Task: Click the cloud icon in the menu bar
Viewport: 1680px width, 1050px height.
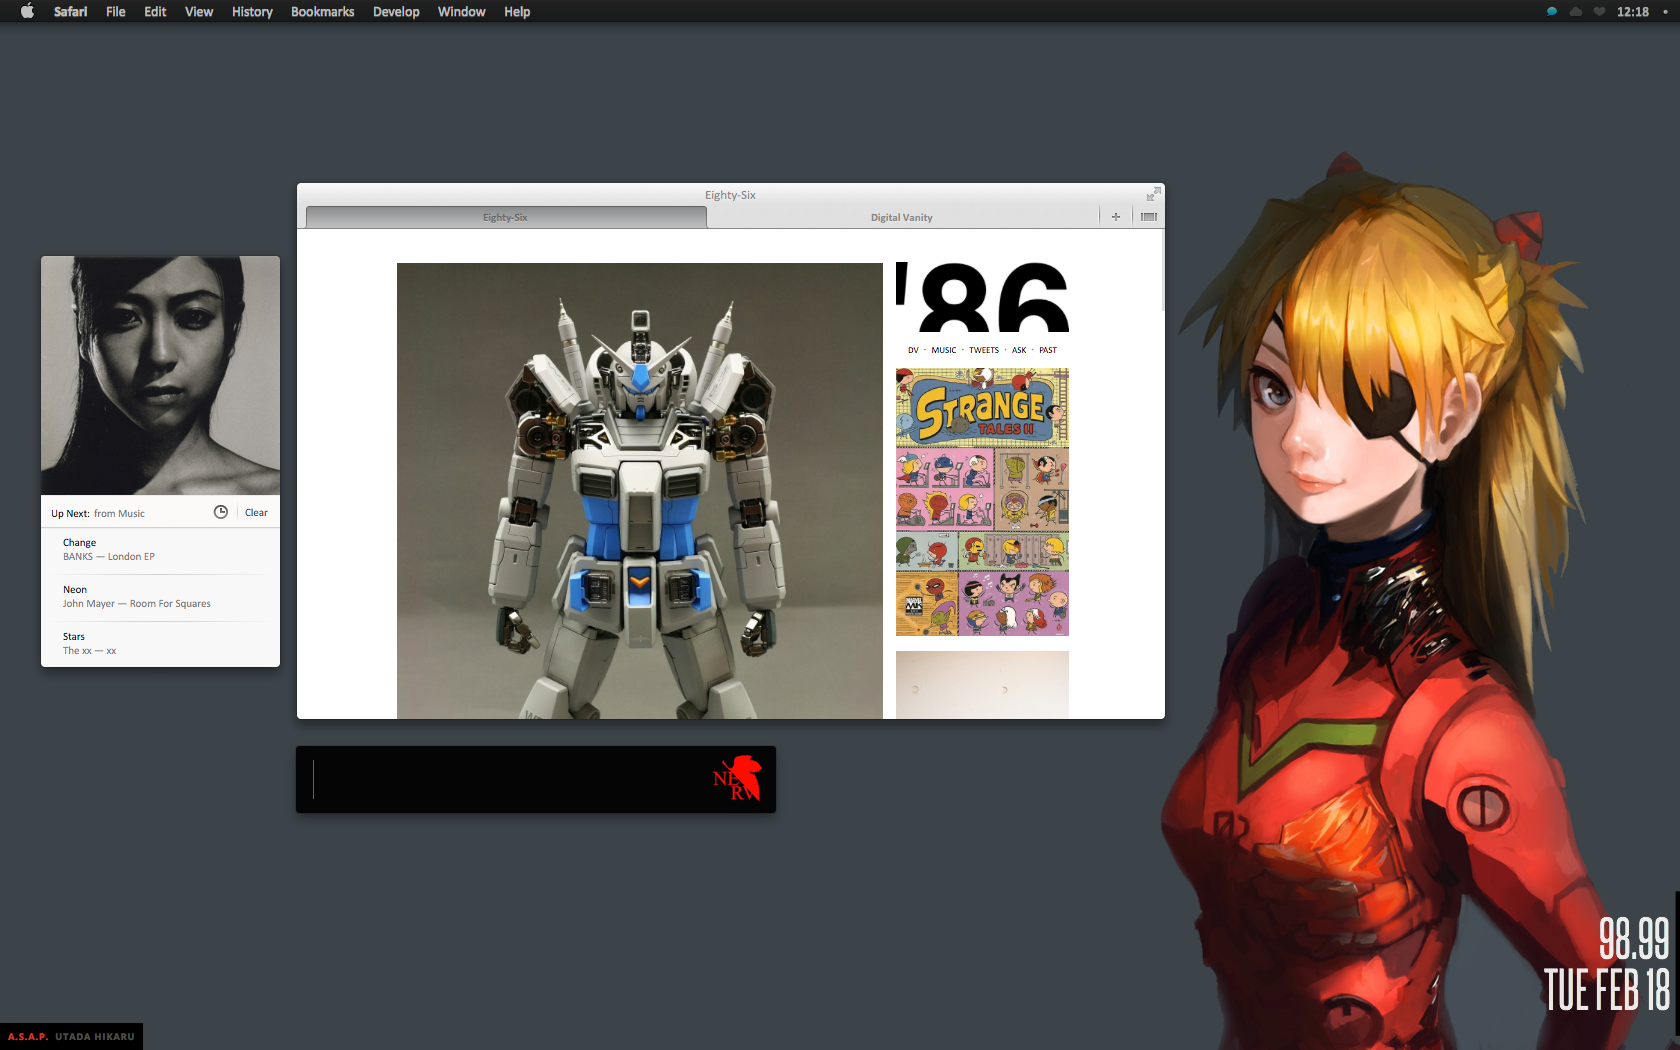Action: coord(1576,11)
